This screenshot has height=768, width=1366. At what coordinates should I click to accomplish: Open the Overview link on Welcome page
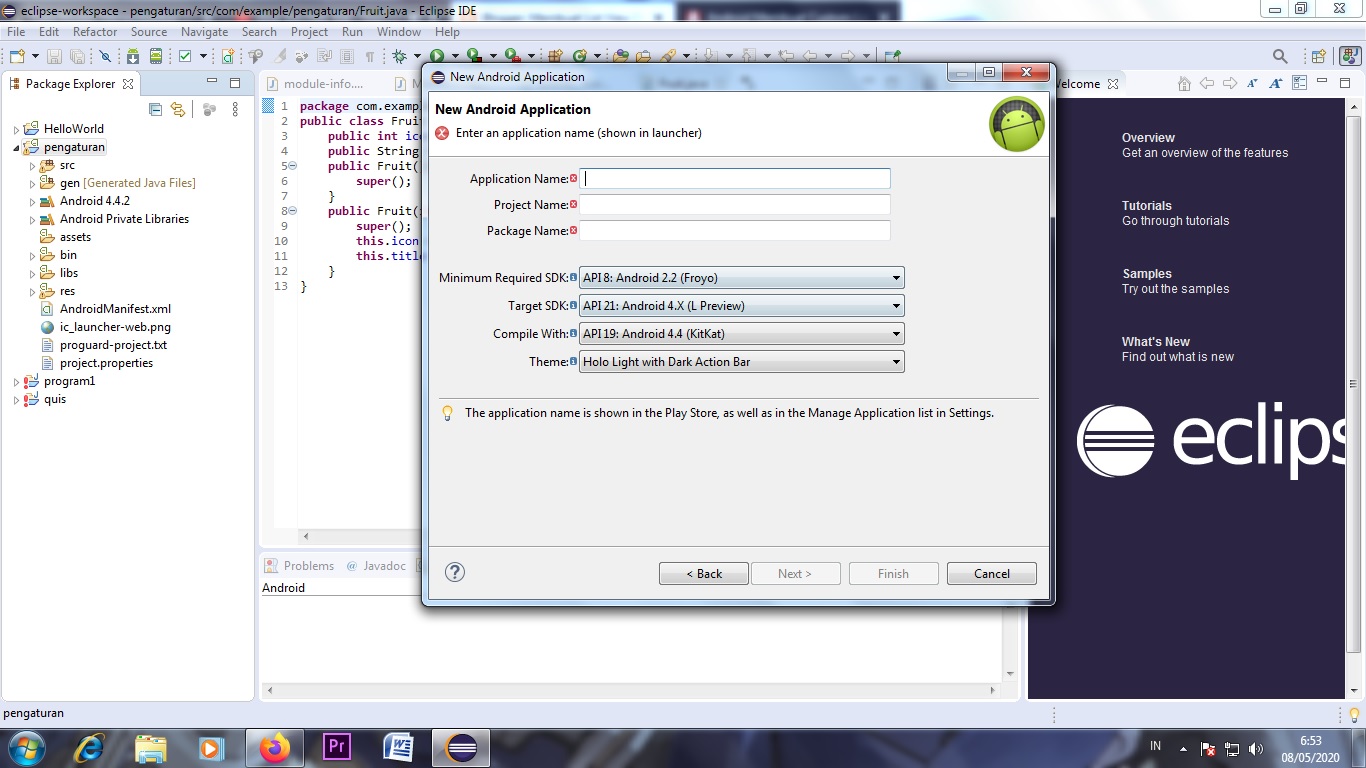pos(1148,138)
